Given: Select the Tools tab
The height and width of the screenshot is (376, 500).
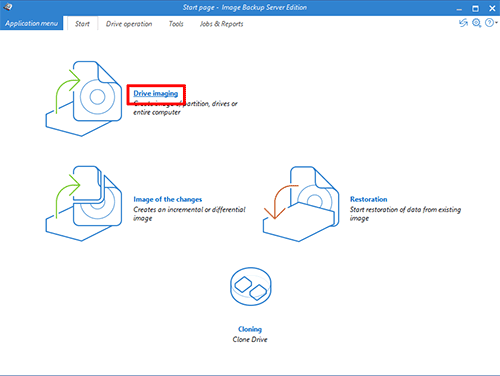Looking at the screenshot, I should [176, 24].
